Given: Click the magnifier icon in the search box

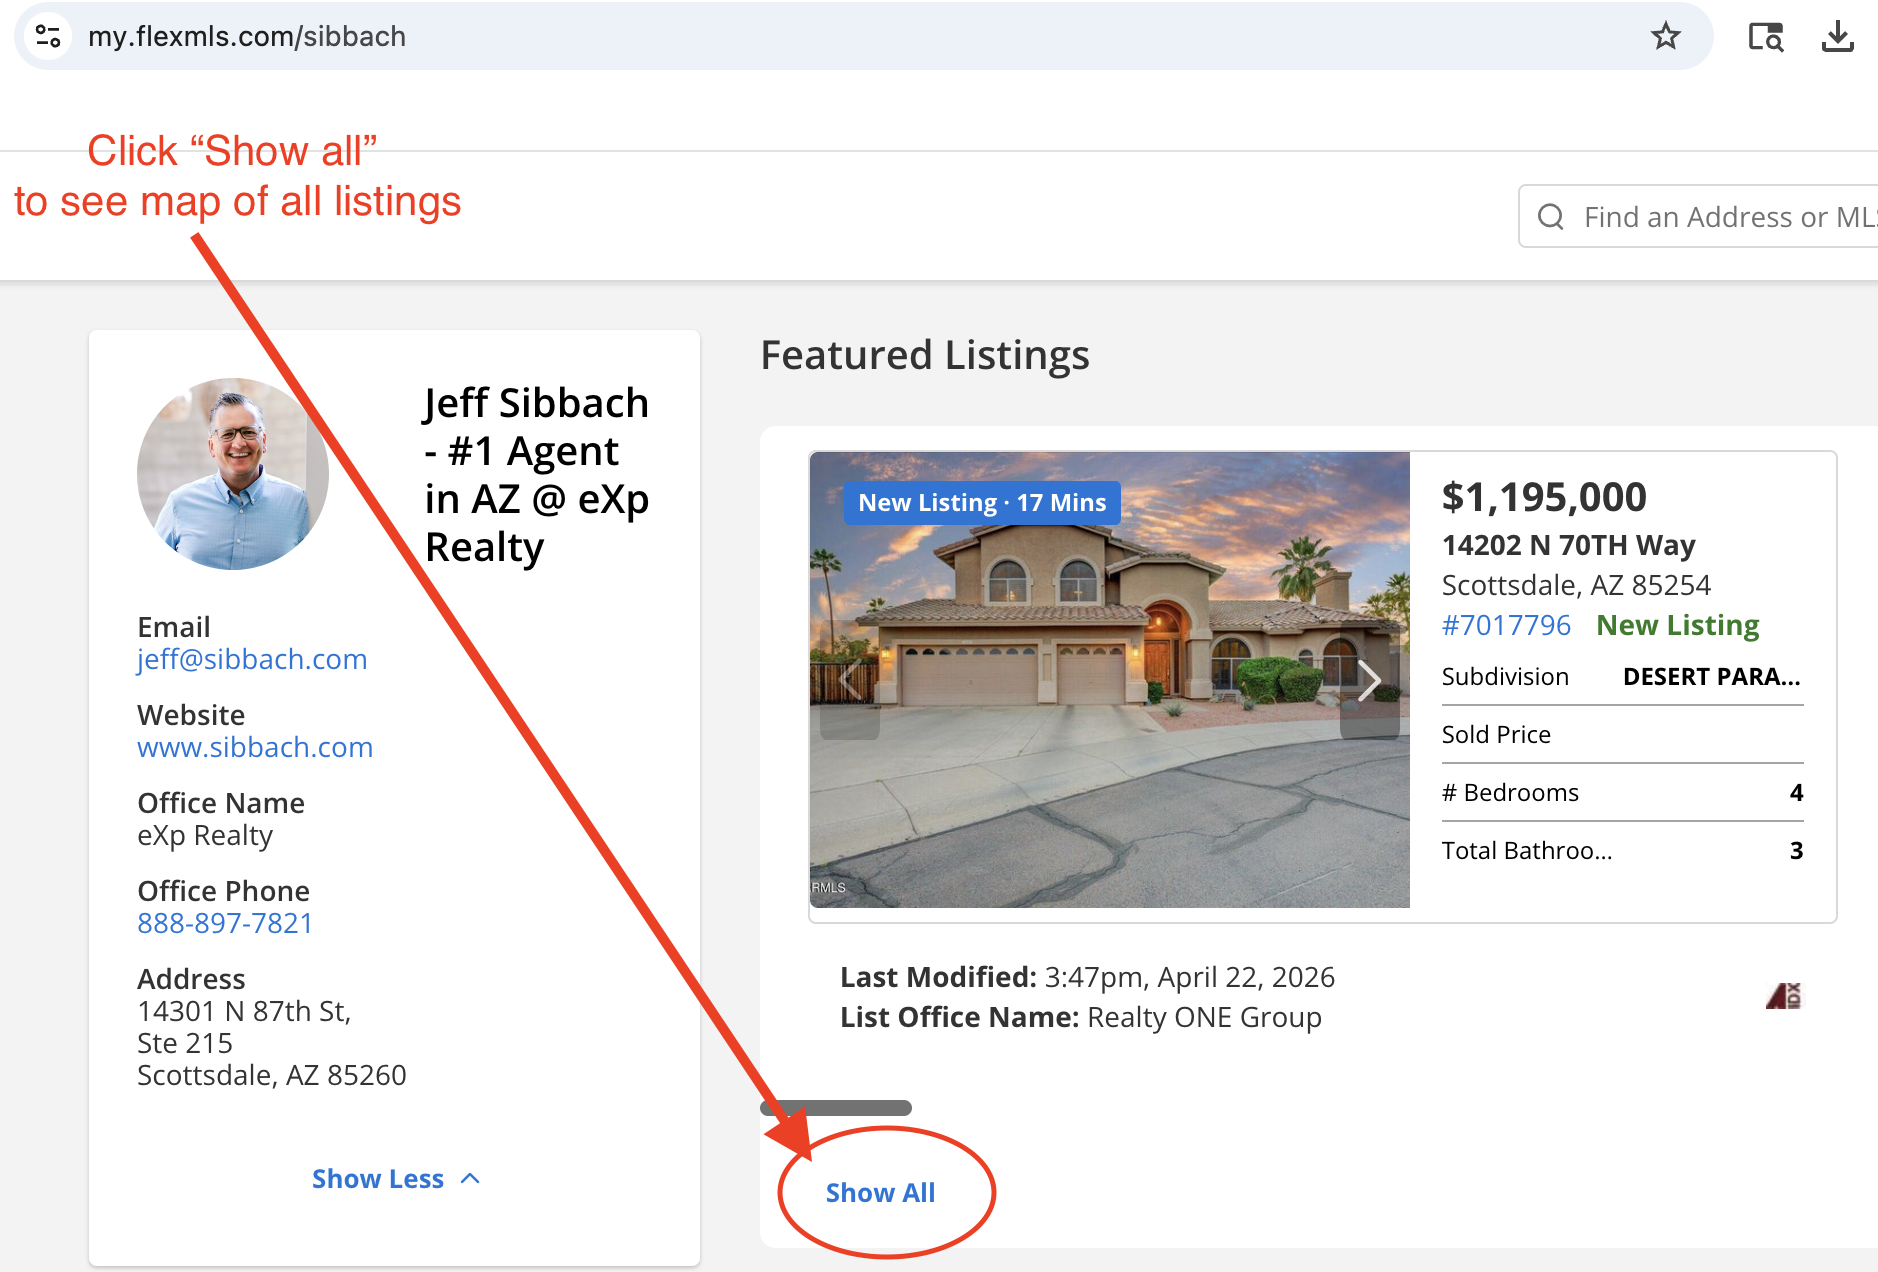Looking at the screenshot, I should pyautogui.click(x=1550, y=217).
